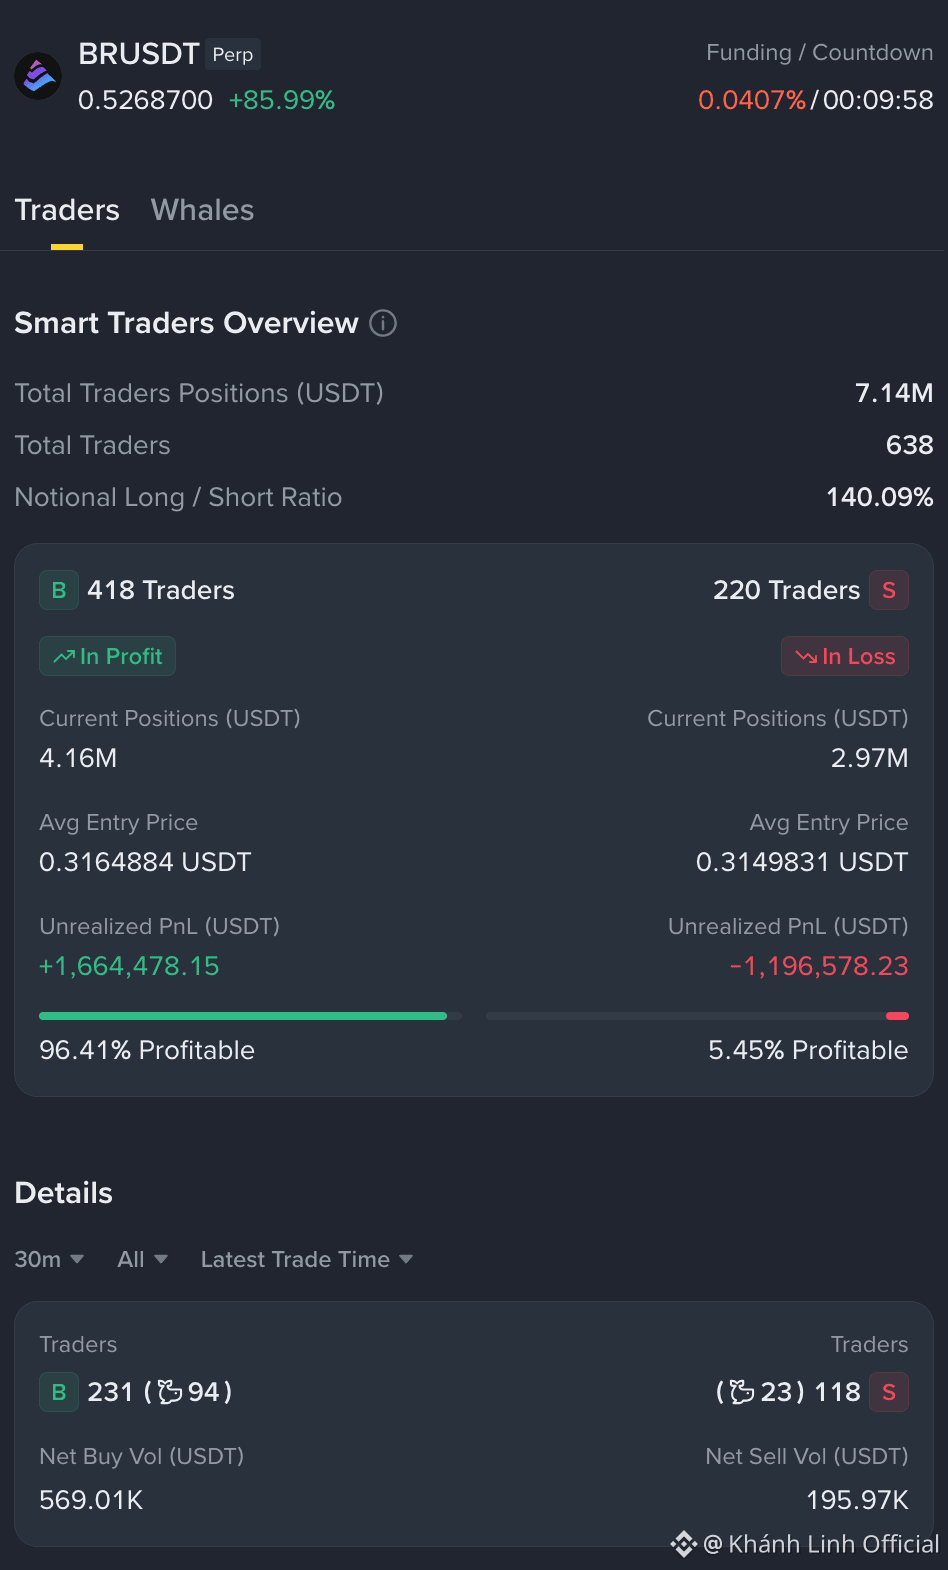
Task: Click the Binance logo in the watermark
Action: [684, 1544]
